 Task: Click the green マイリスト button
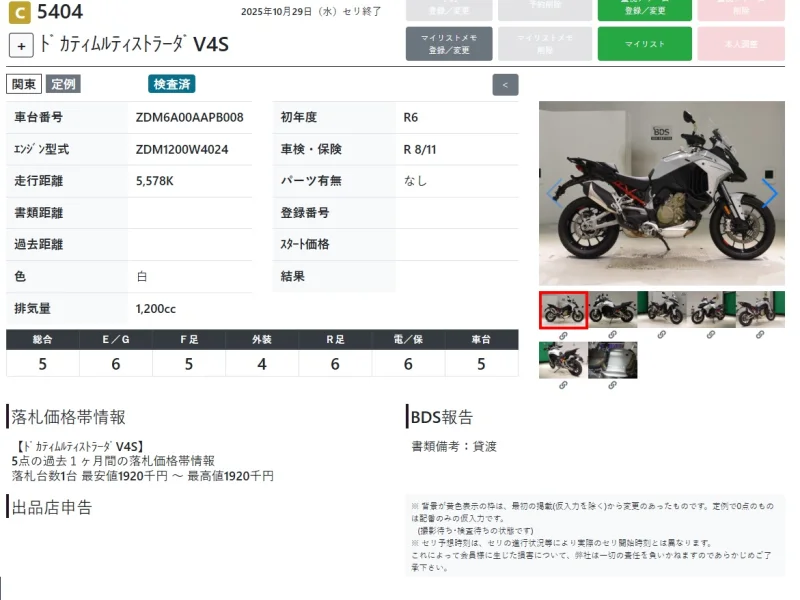point(644,44)
